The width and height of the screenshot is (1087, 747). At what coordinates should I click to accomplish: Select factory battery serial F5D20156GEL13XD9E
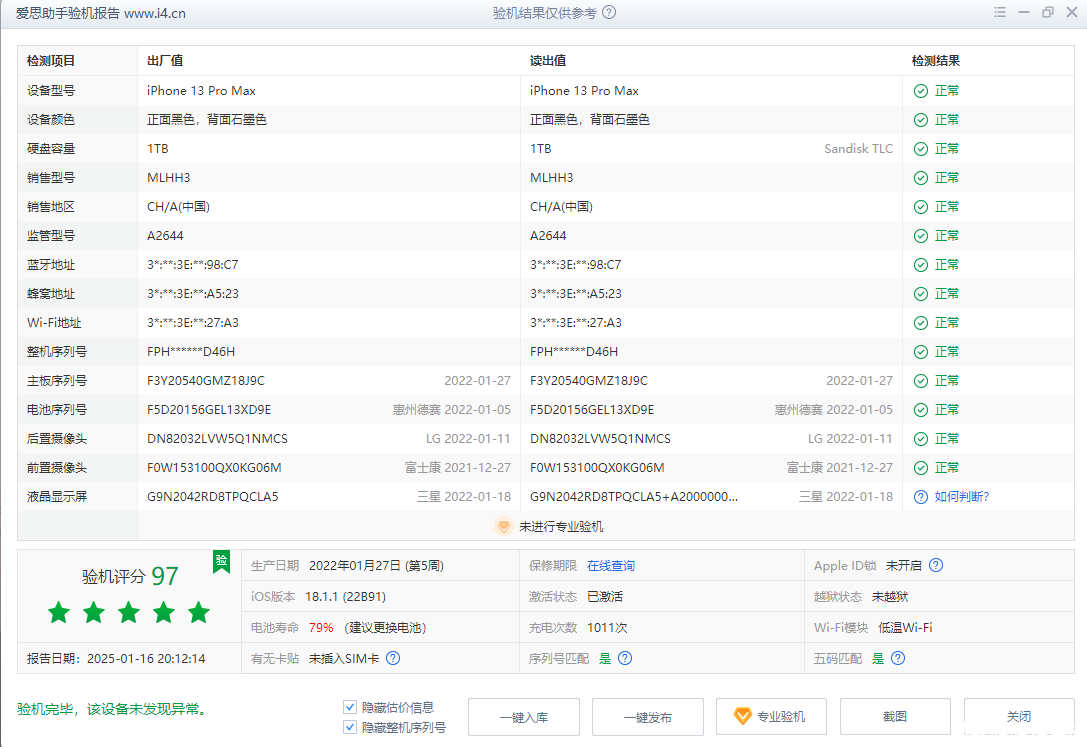pyautogui.click(x=209, y=410)
